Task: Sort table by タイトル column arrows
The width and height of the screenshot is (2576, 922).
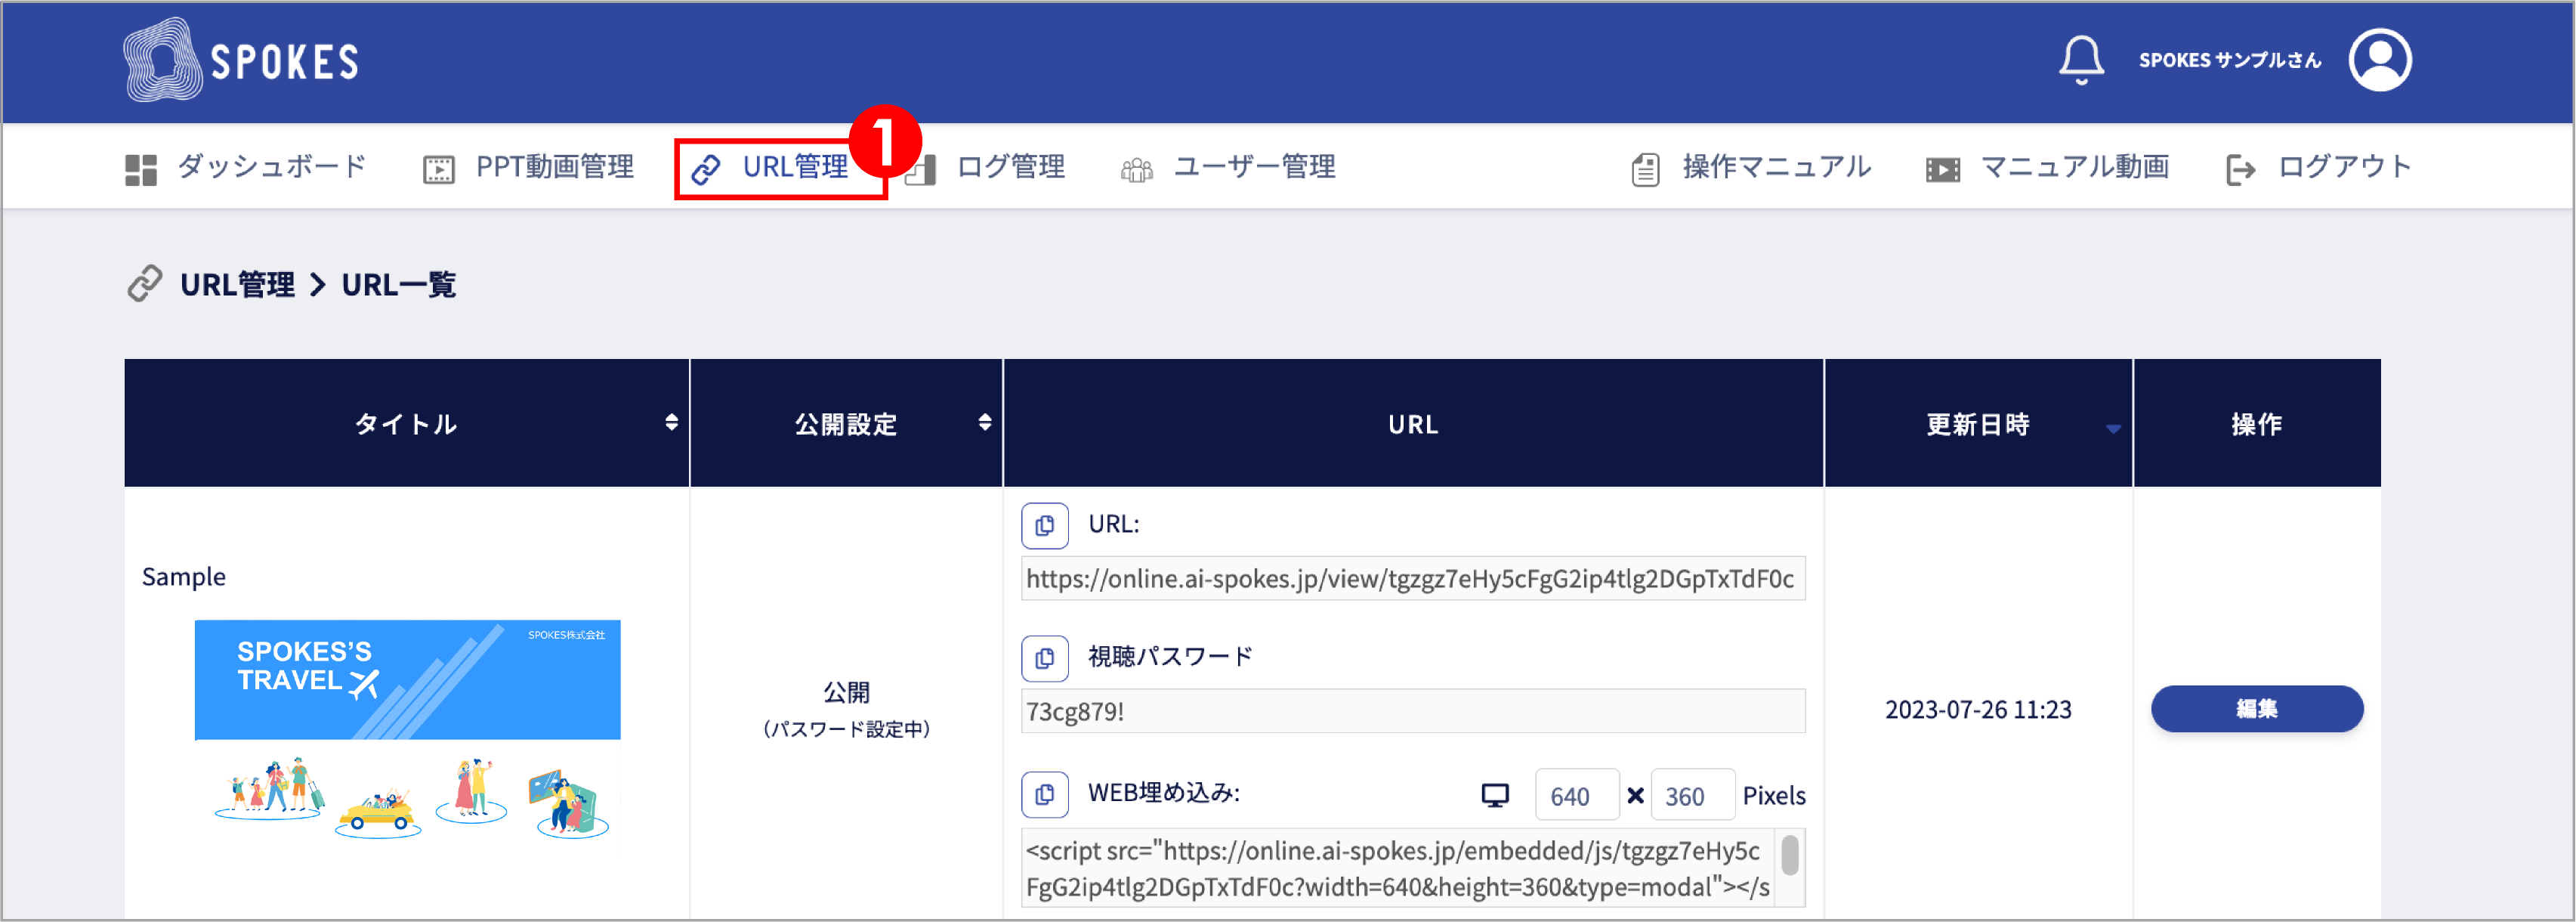Action: pos(671,423)
